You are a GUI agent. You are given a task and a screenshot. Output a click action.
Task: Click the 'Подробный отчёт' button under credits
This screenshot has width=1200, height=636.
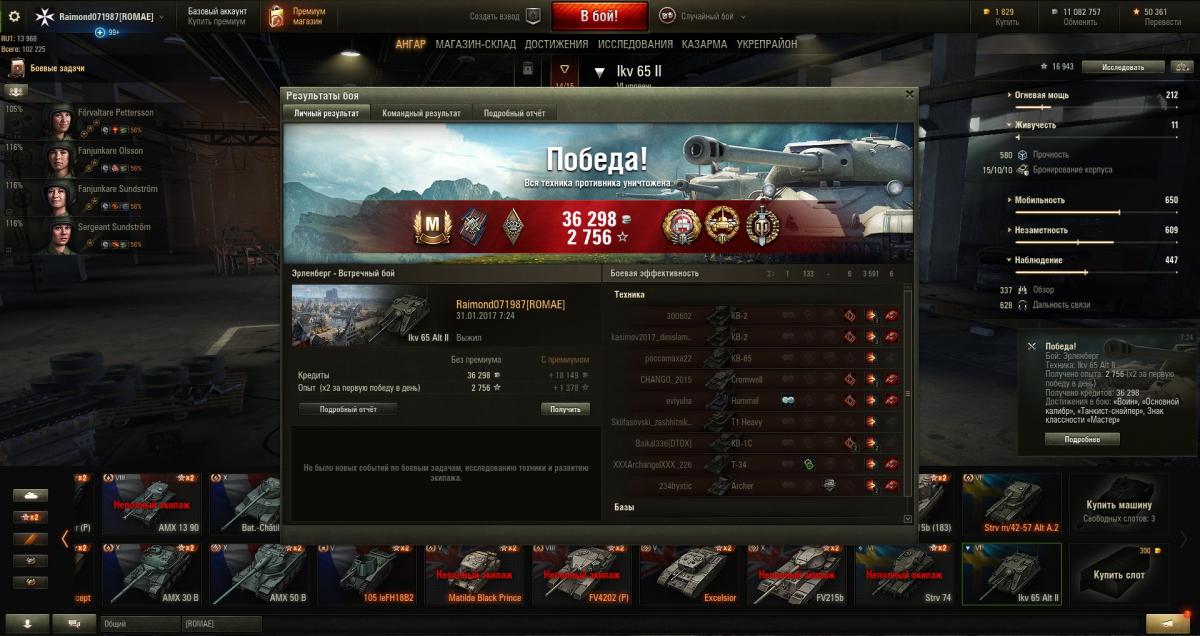[x=348, y=409]
